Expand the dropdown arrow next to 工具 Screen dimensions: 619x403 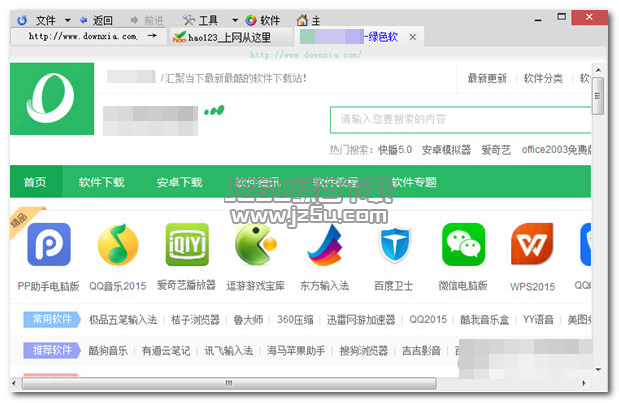(x=235, y=20)
